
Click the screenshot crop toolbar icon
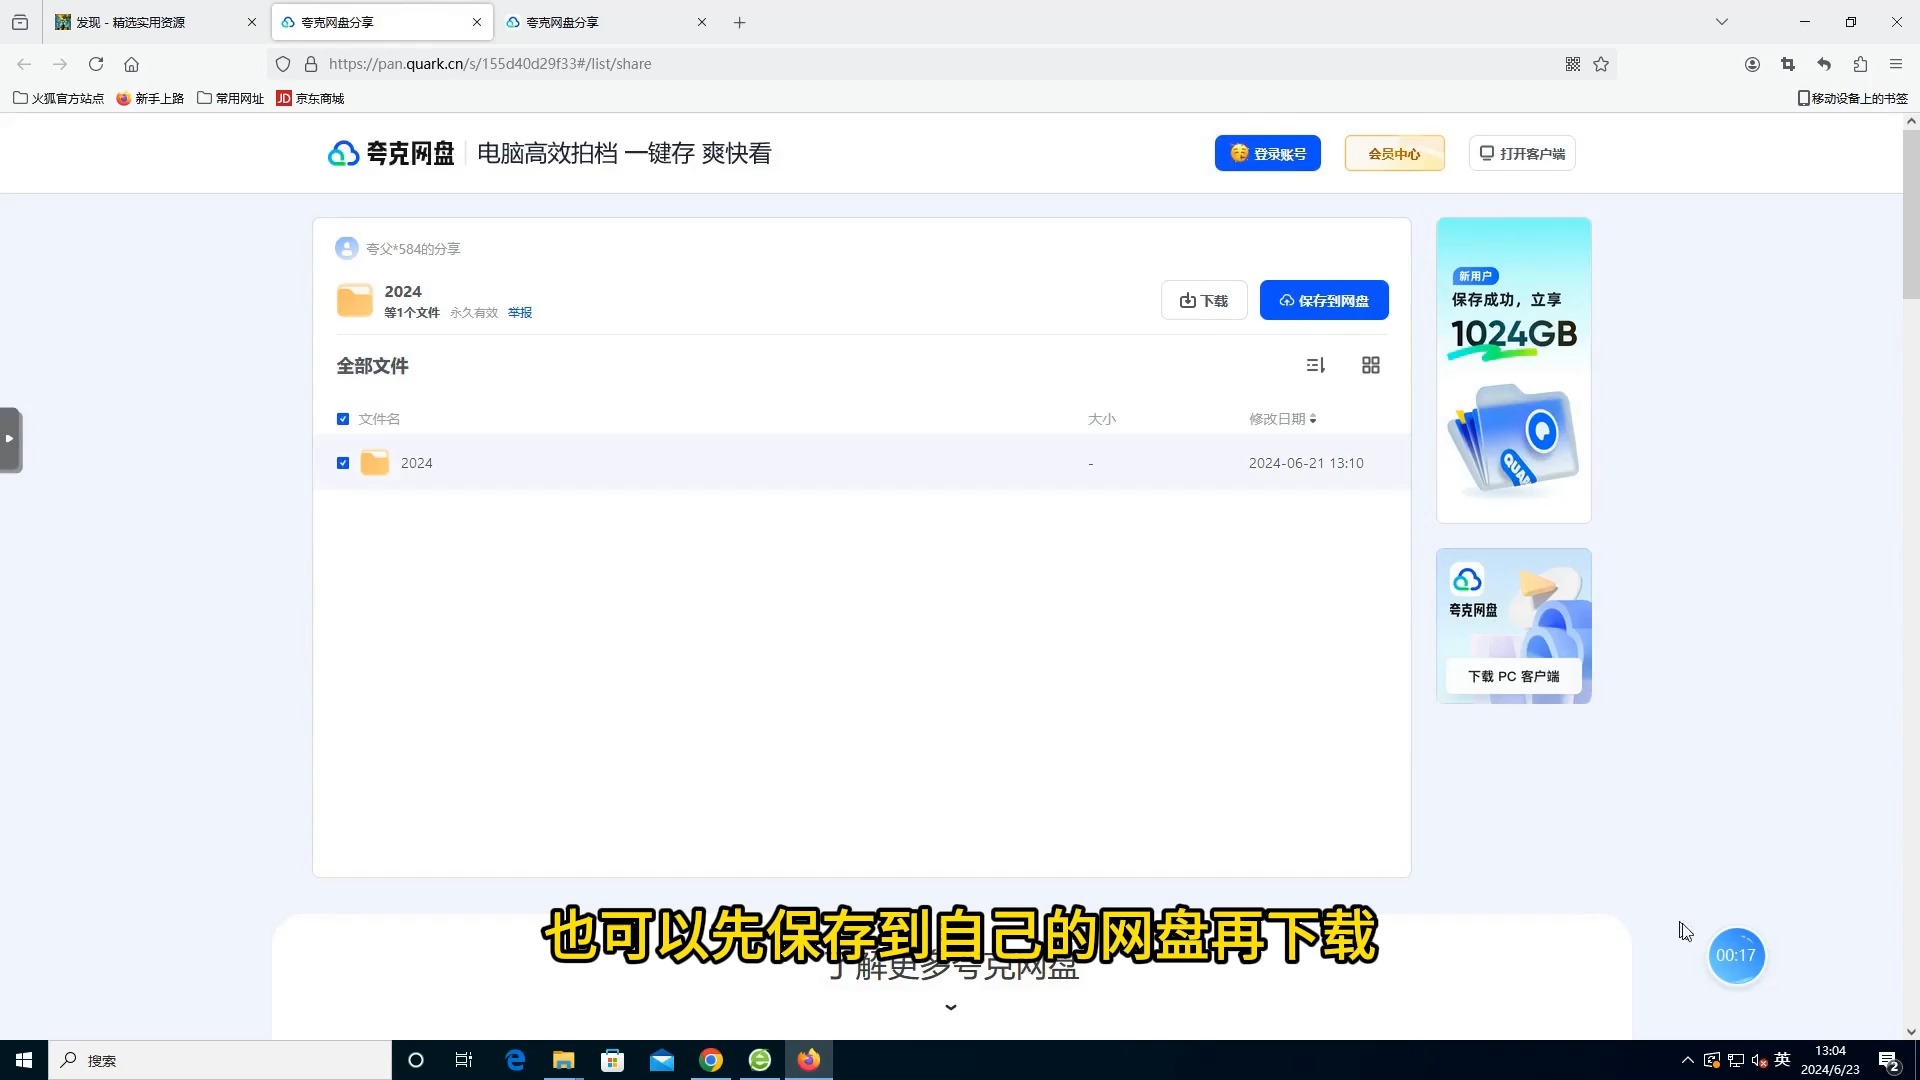(x=1788, y=64)
